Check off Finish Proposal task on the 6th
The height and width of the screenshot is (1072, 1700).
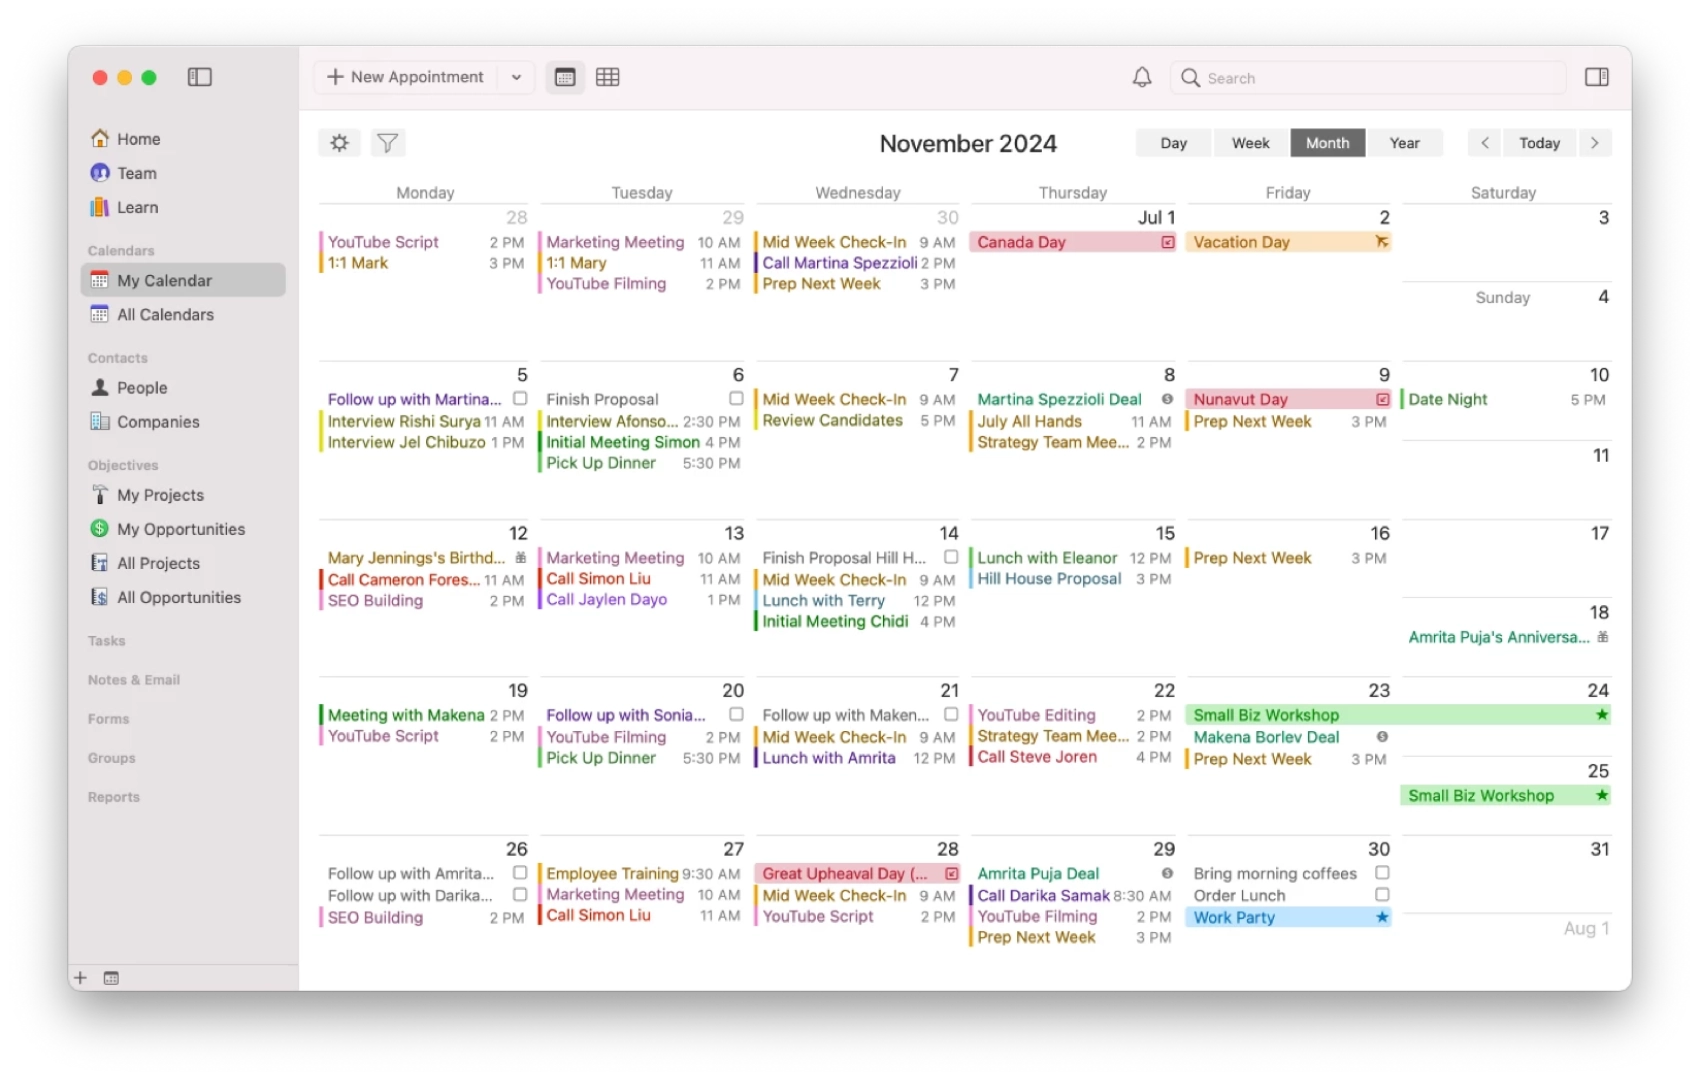pos(736,399)
